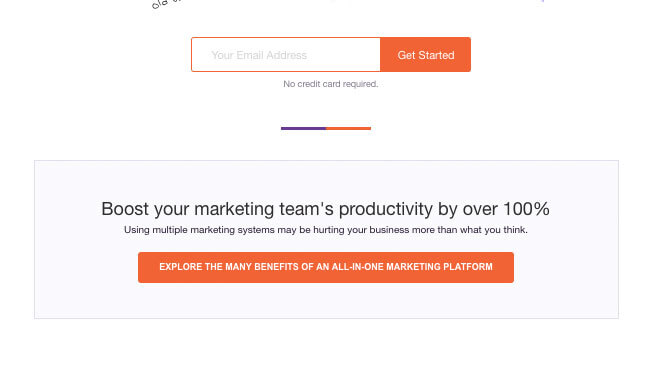This screenshot has height=375, width=661.
Task: Click the MARKETING PLATFORM words on the banner button
Action: pyautogui.click(x=439, y=267)
